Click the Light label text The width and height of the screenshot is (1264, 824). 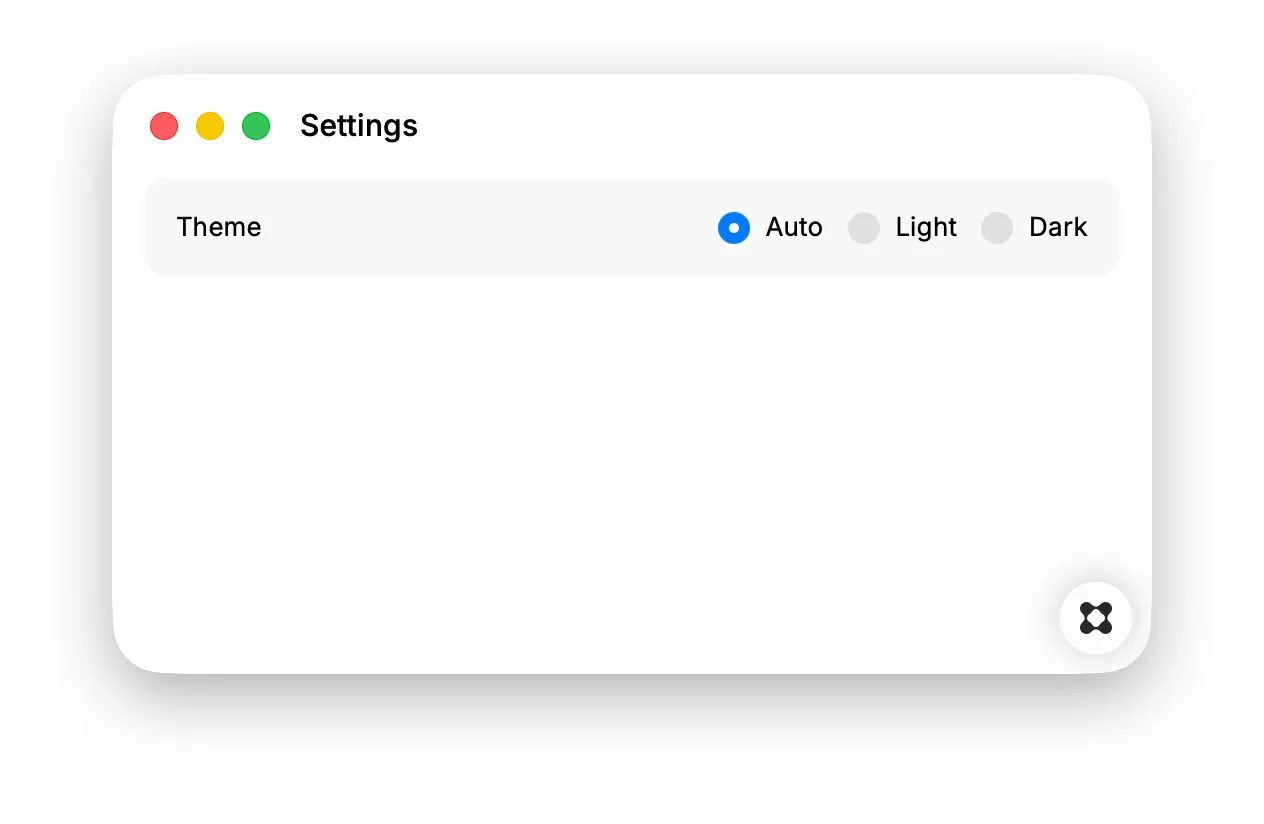point(926,228)
